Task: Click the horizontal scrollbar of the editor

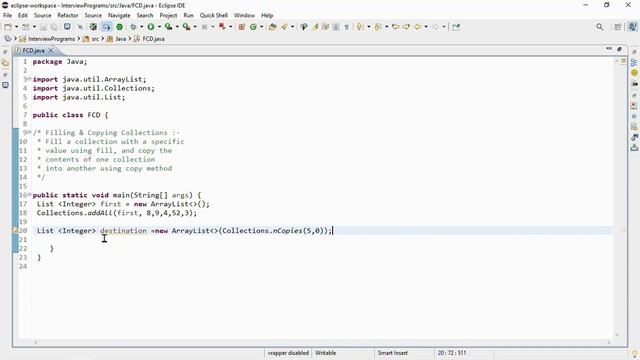Action: point(322,342)
